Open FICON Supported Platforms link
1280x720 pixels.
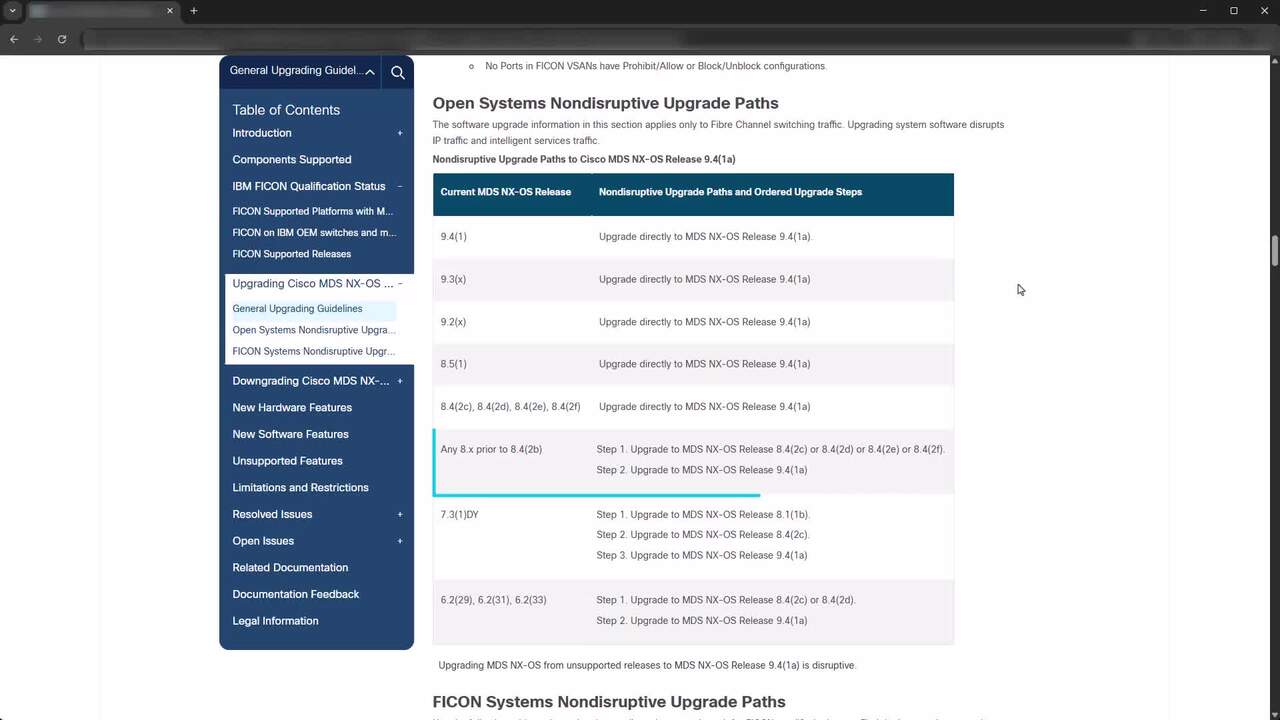tap(313, 212)
